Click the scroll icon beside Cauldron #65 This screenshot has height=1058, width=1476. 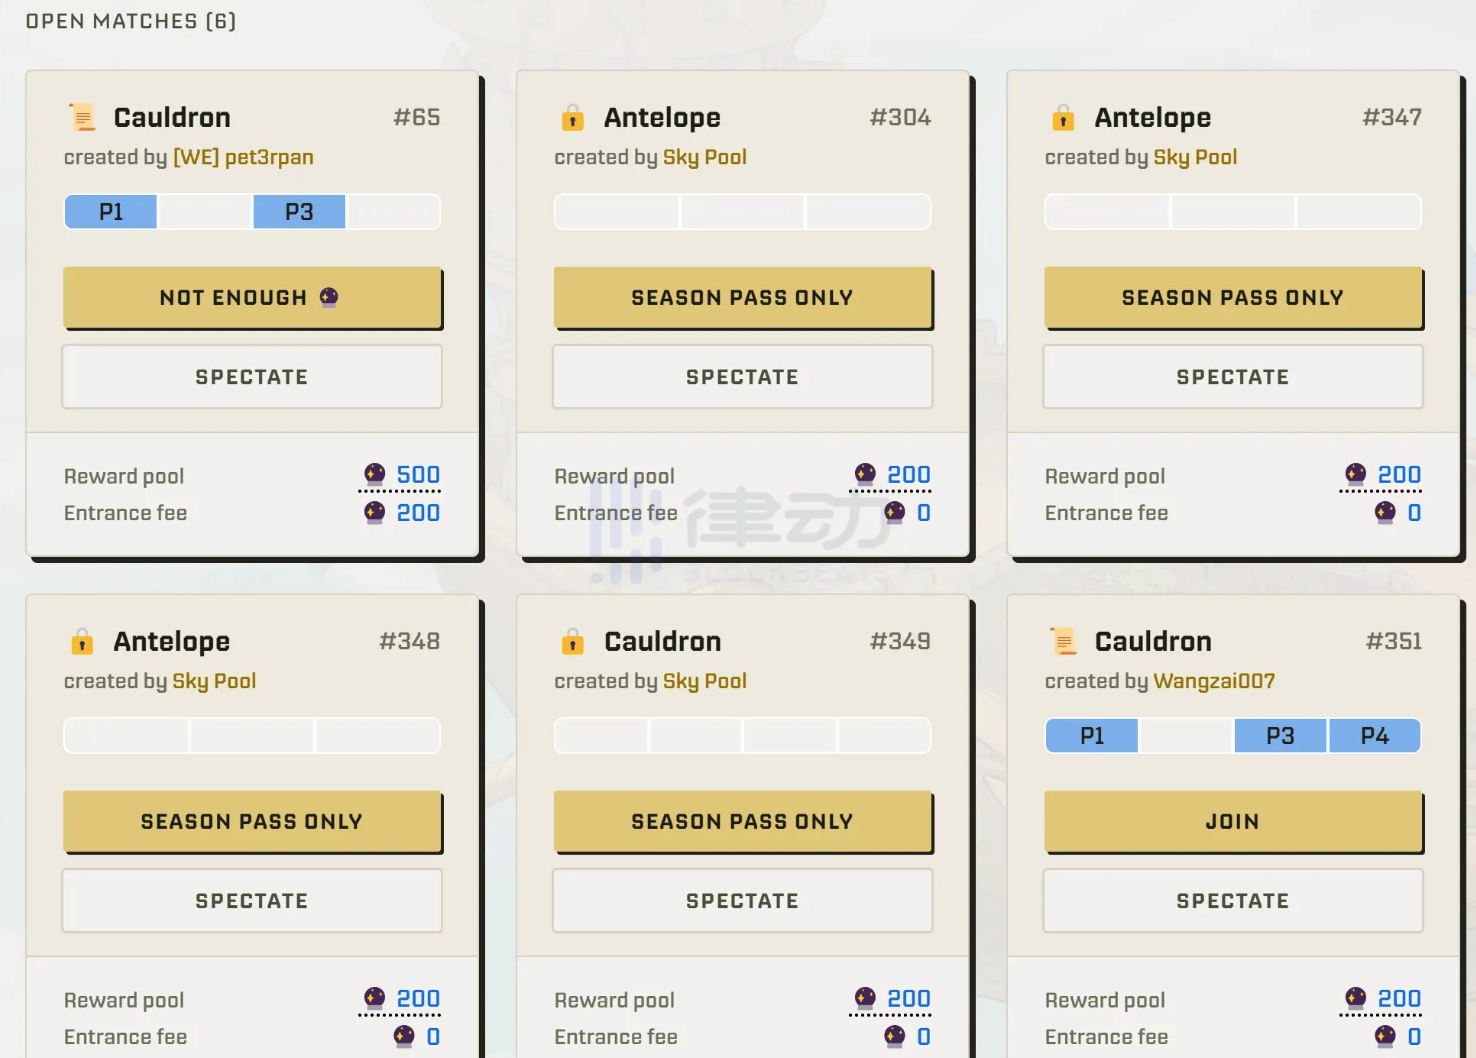(x=82, y=118)
